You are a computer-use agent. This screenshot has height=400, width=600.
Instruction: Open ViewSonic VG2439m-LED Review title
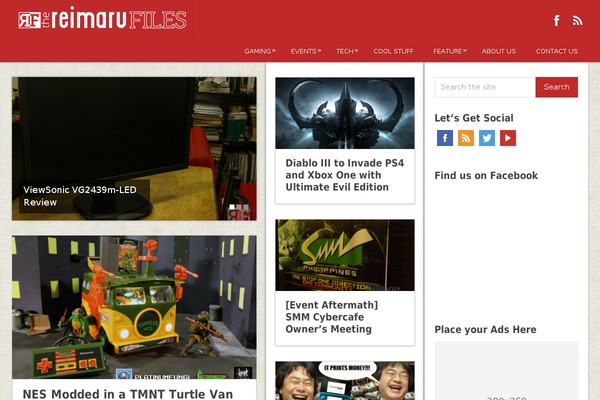click(80, 196)
